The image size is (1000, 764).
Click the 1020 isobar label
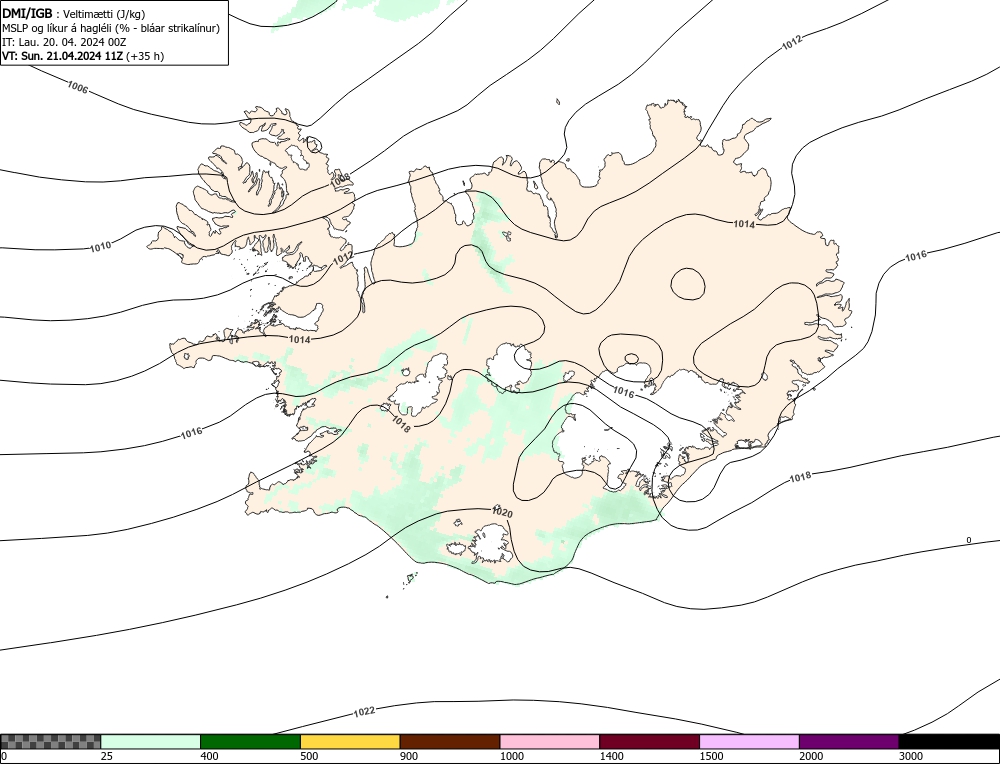tap(502, 512)
